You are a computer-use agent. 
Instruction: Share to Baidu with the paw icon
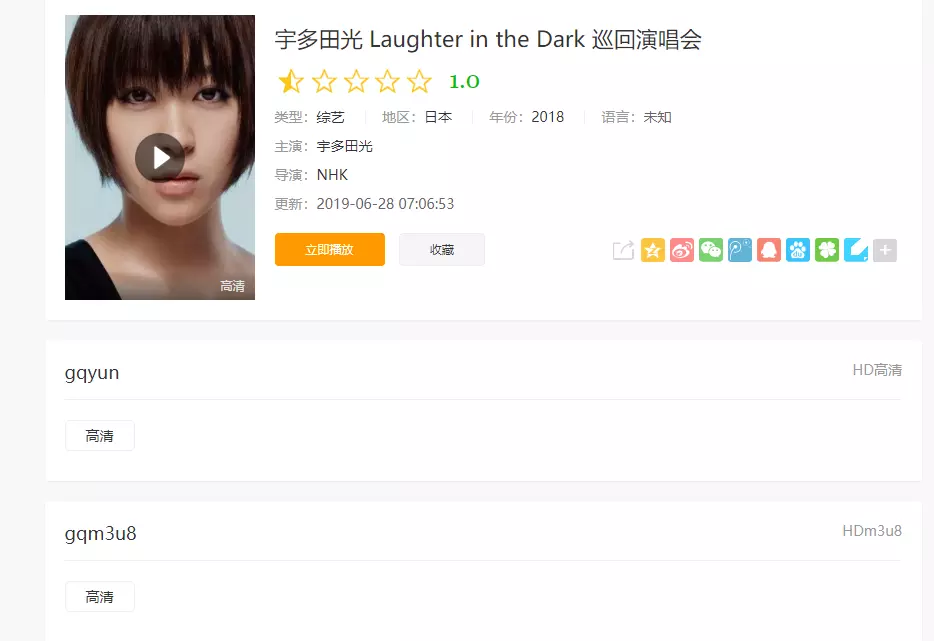pos(798,250)
